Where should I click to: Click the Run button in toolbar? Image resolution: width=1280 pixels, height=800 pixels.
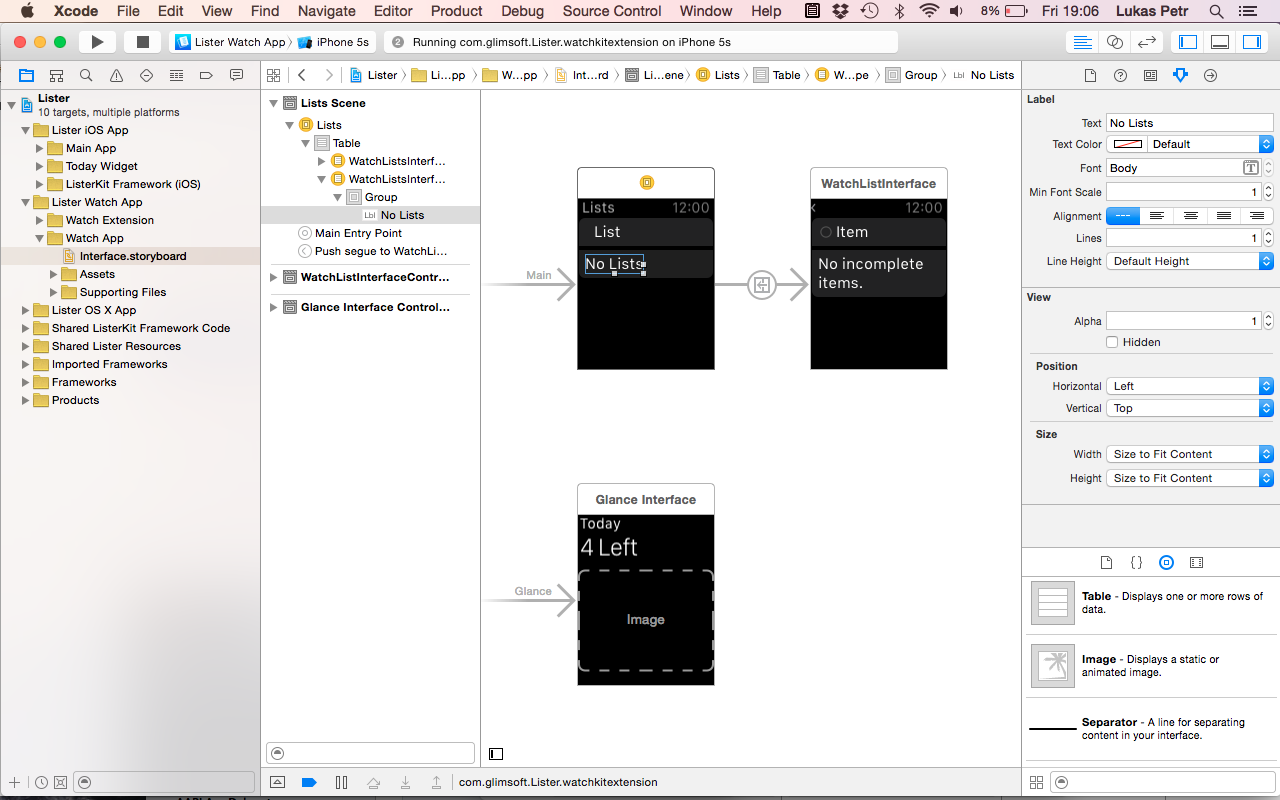coord(97,42)
